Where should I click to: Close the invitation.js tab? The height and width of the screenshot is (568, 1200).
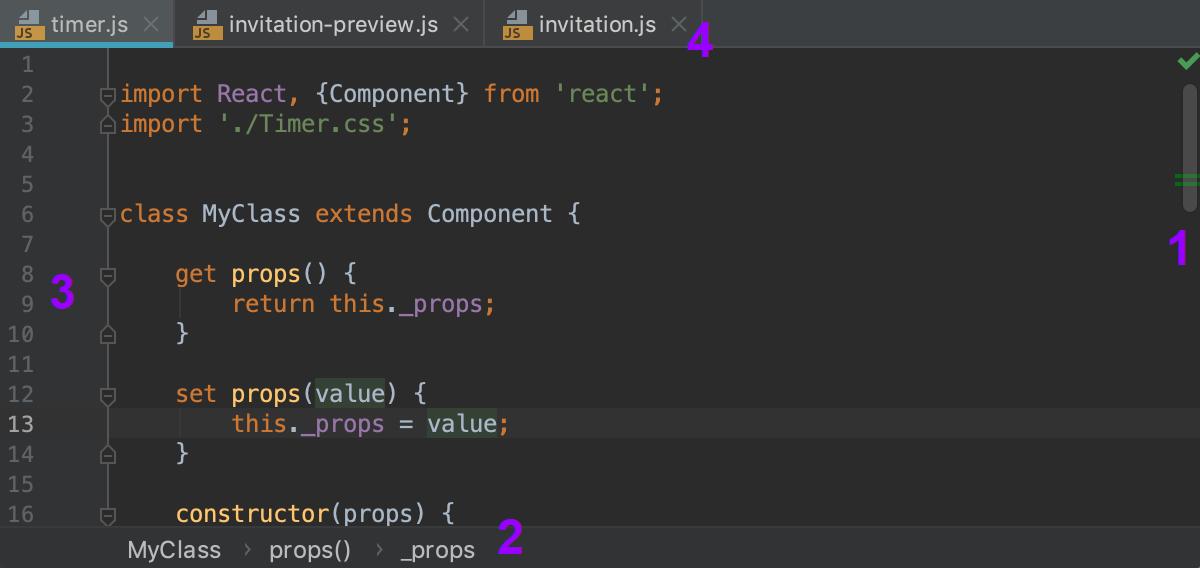(x=679, y=25)
